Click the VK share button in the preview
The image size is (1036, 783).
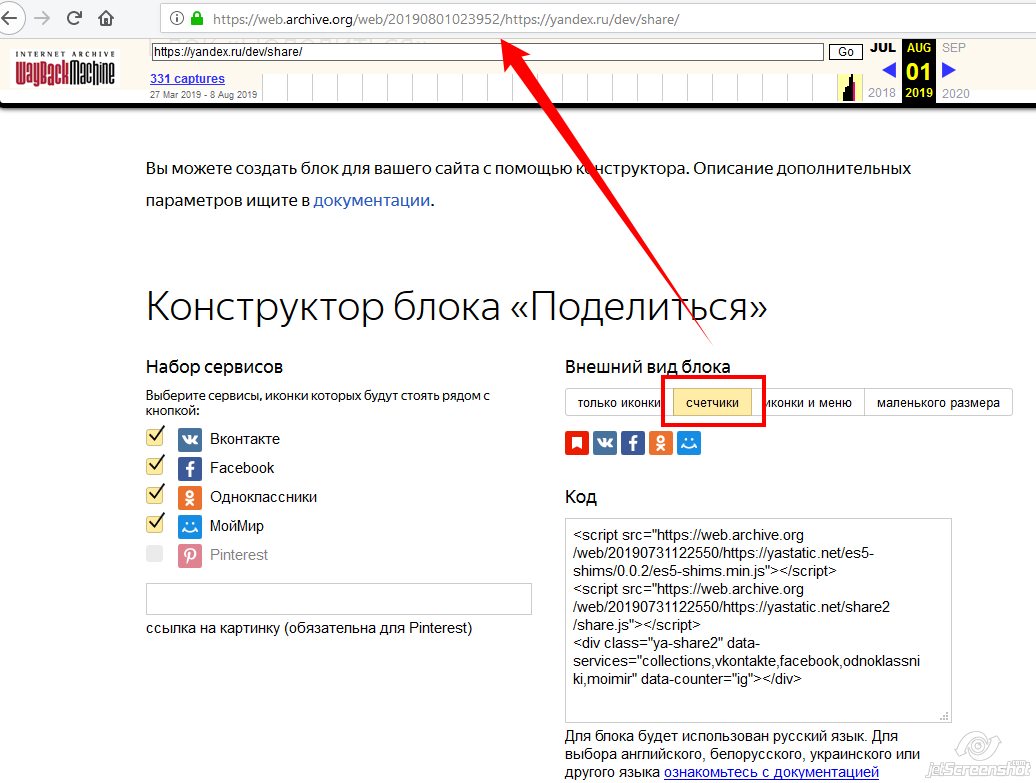(605, 443)
